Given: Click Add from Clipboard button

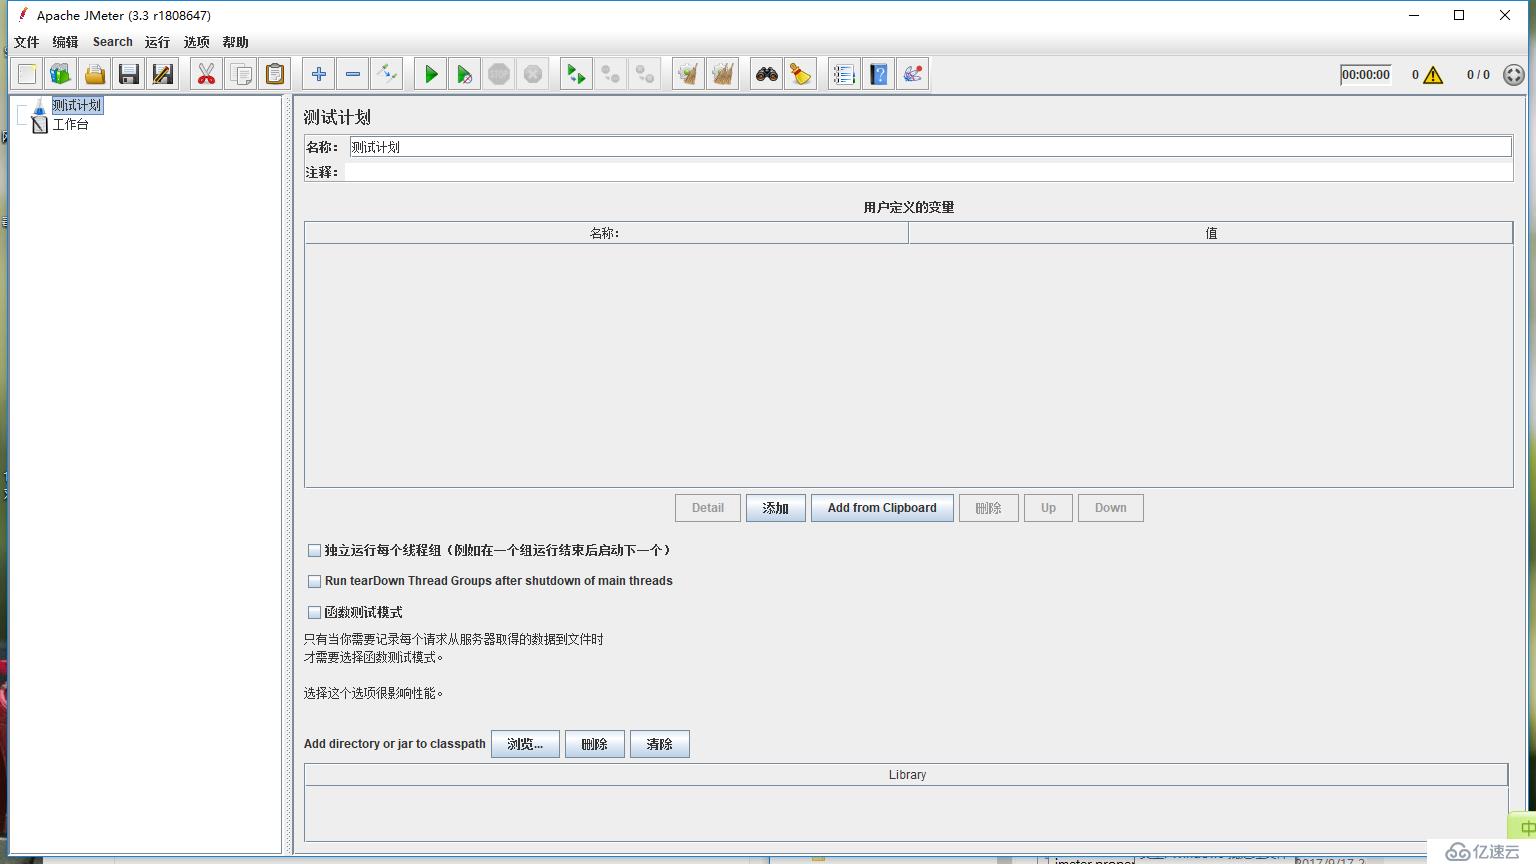Looking at the screenshot, I should pos(882,508).
